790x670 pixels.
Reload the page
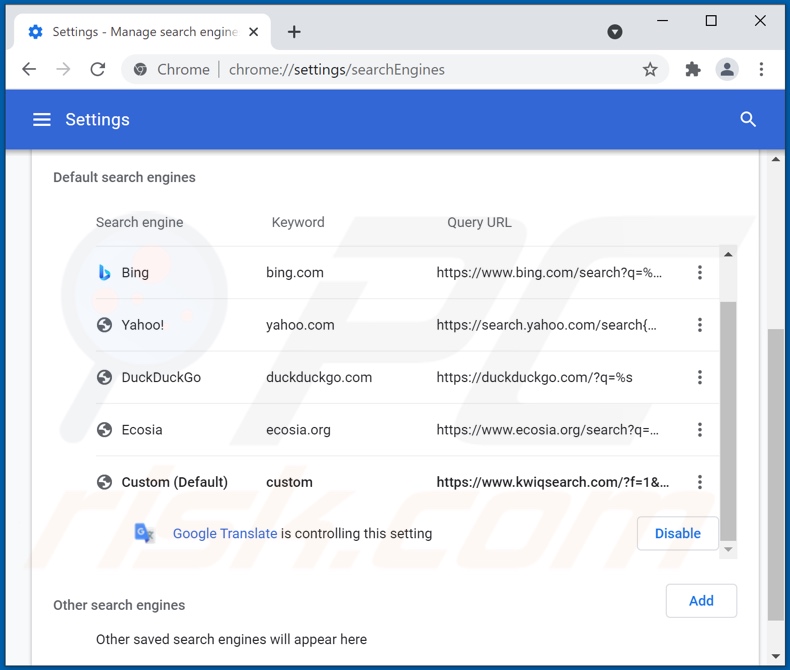click(97, 70)
